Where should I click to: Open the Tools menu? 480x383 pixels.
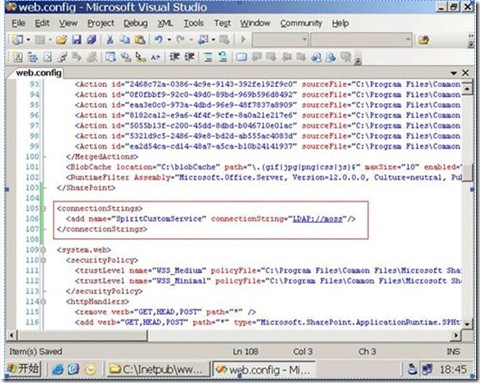194,23
